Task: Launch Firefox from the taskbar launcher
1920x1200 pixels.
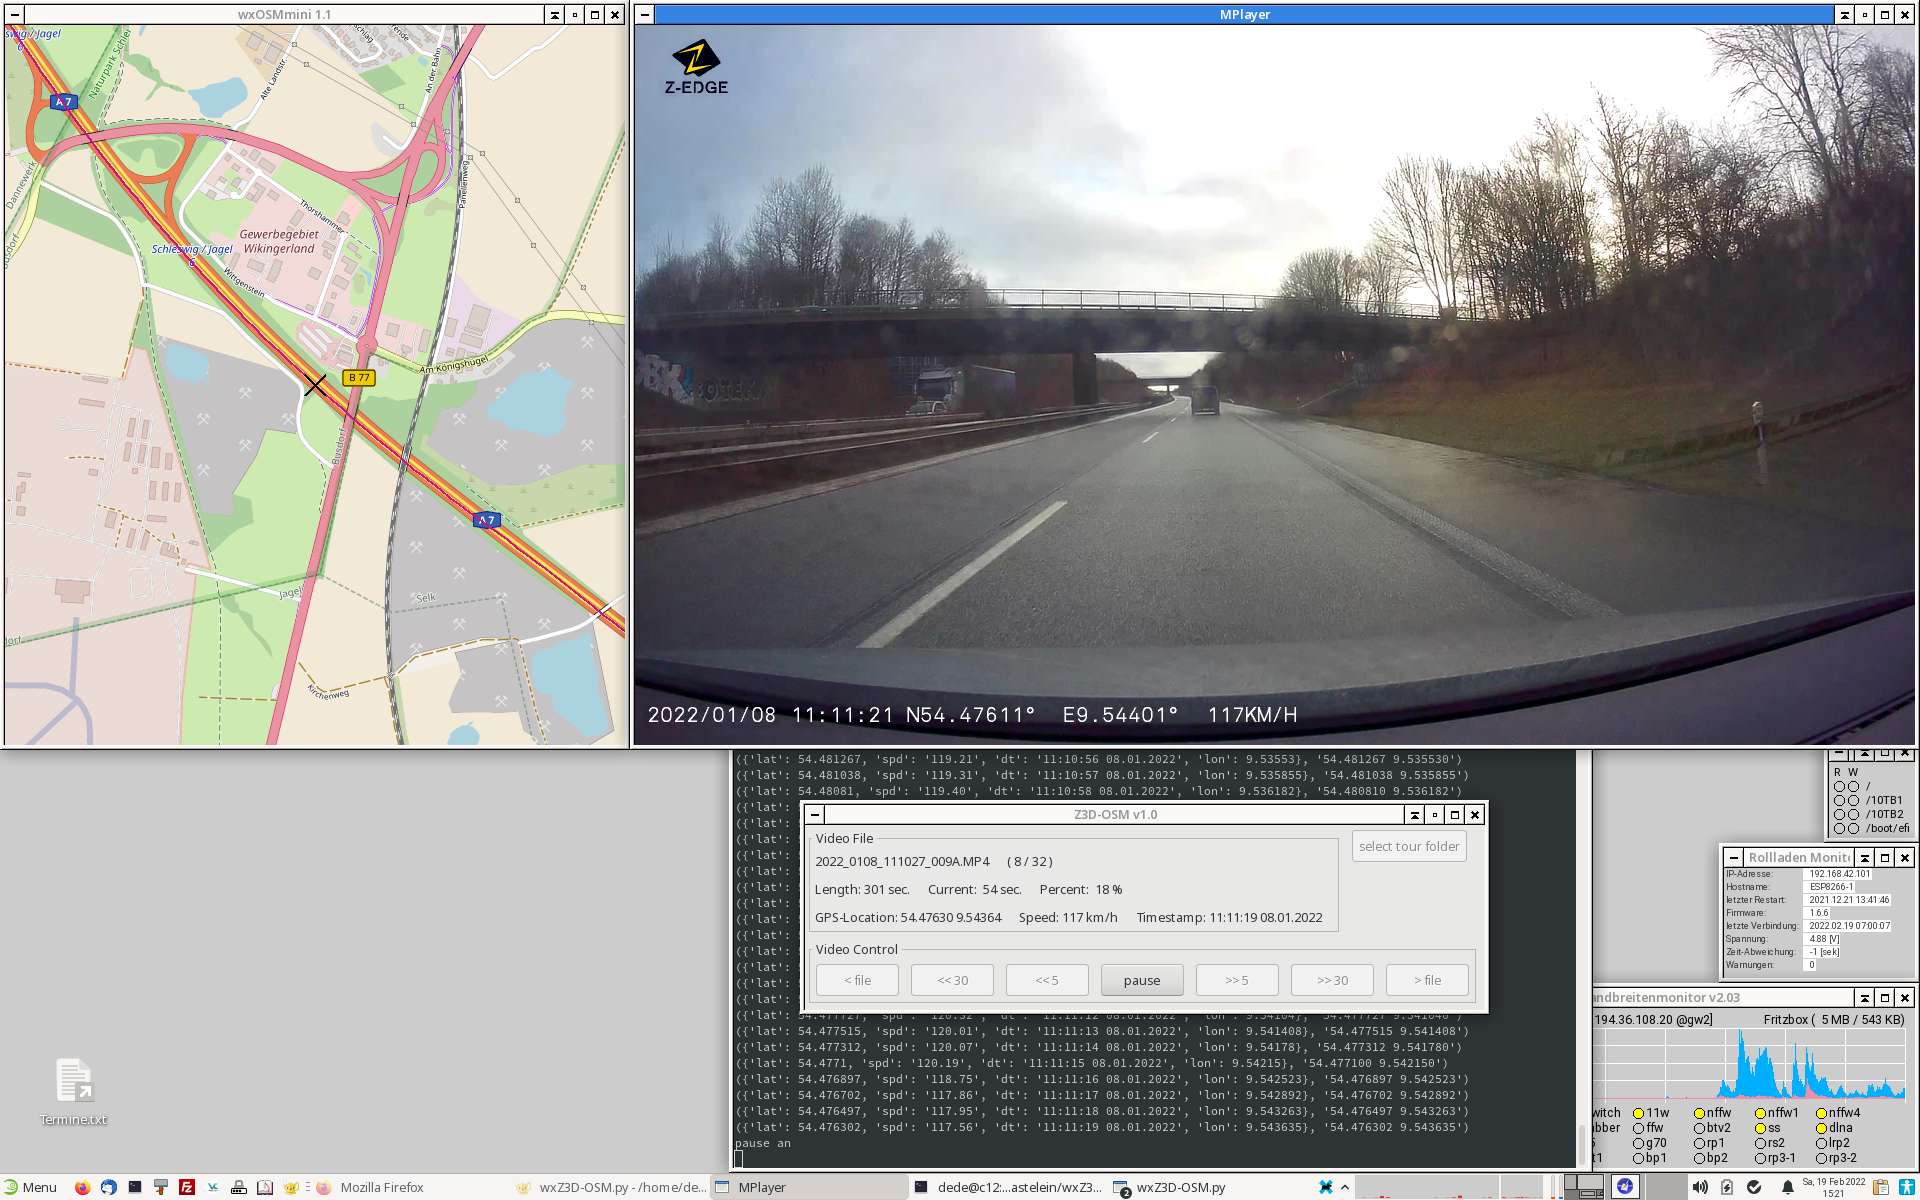Action: [x=82, y=1187]
